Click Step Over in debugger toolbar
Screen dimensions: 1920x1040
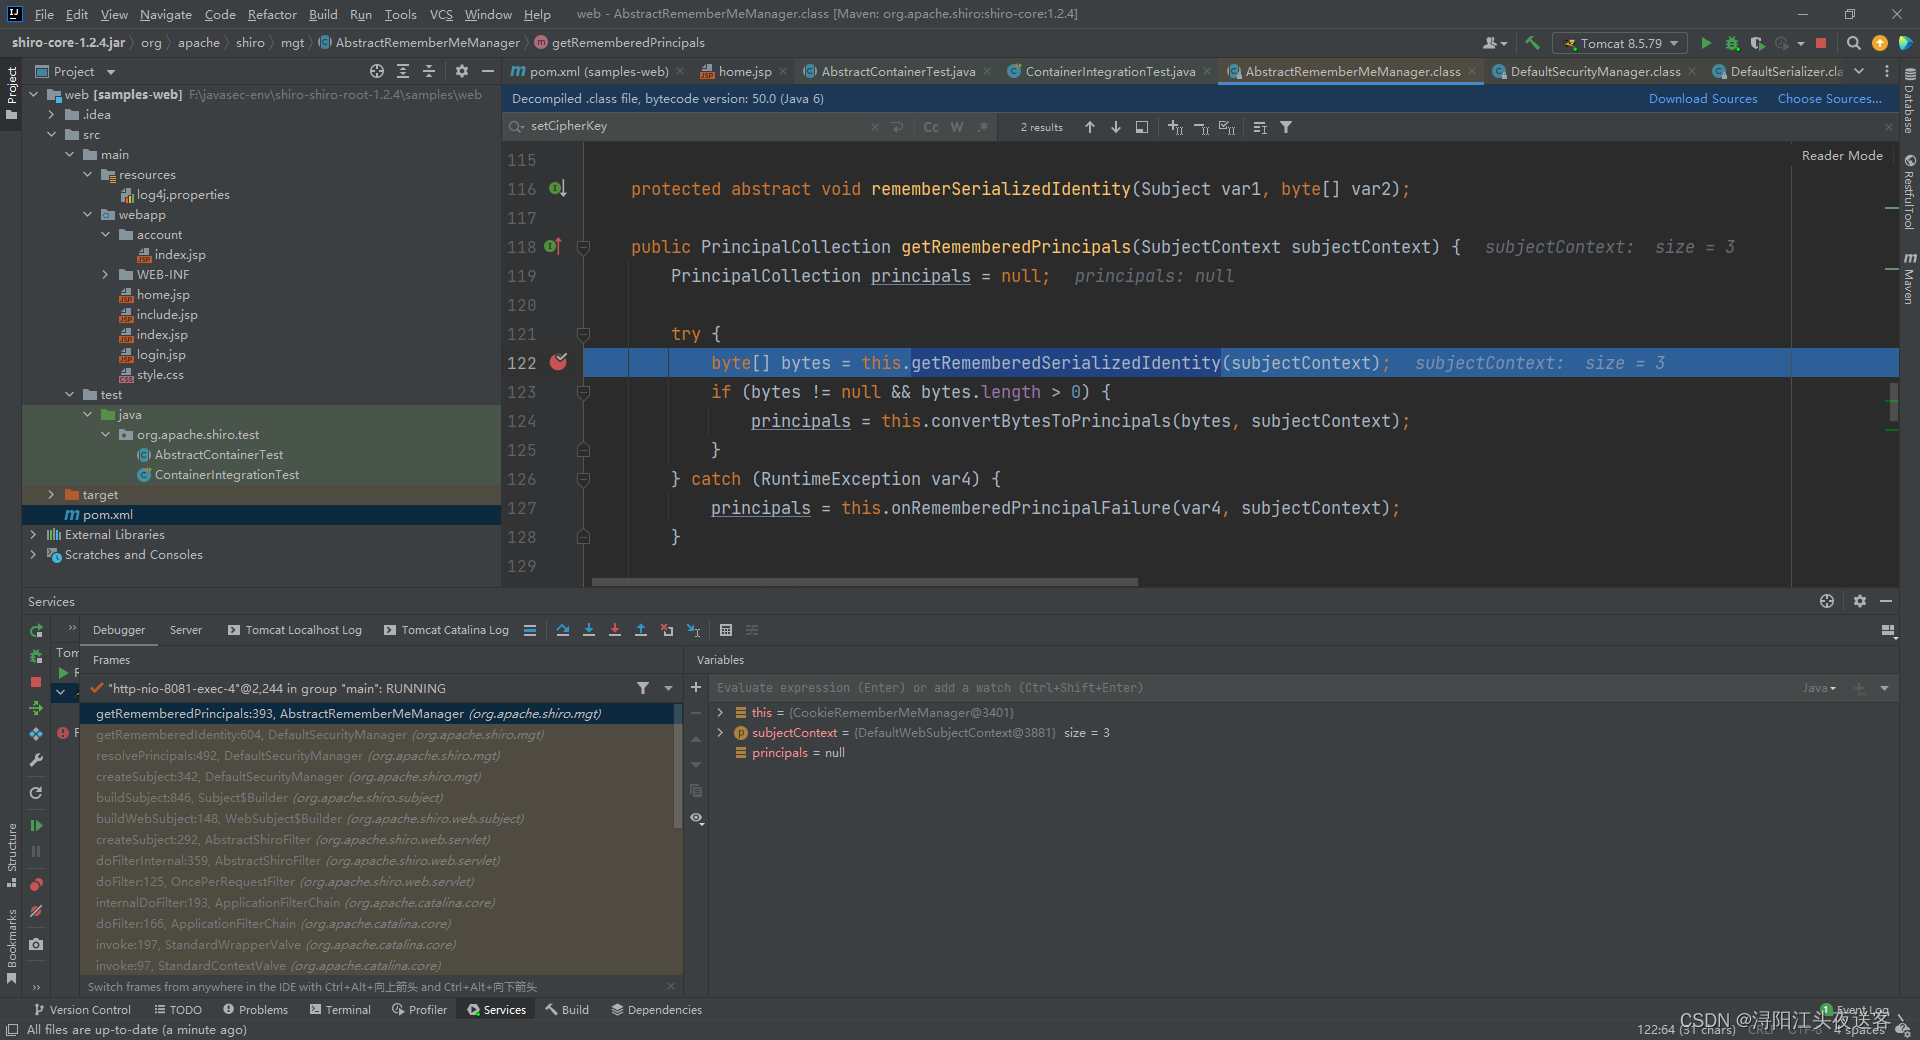(563, 630)
